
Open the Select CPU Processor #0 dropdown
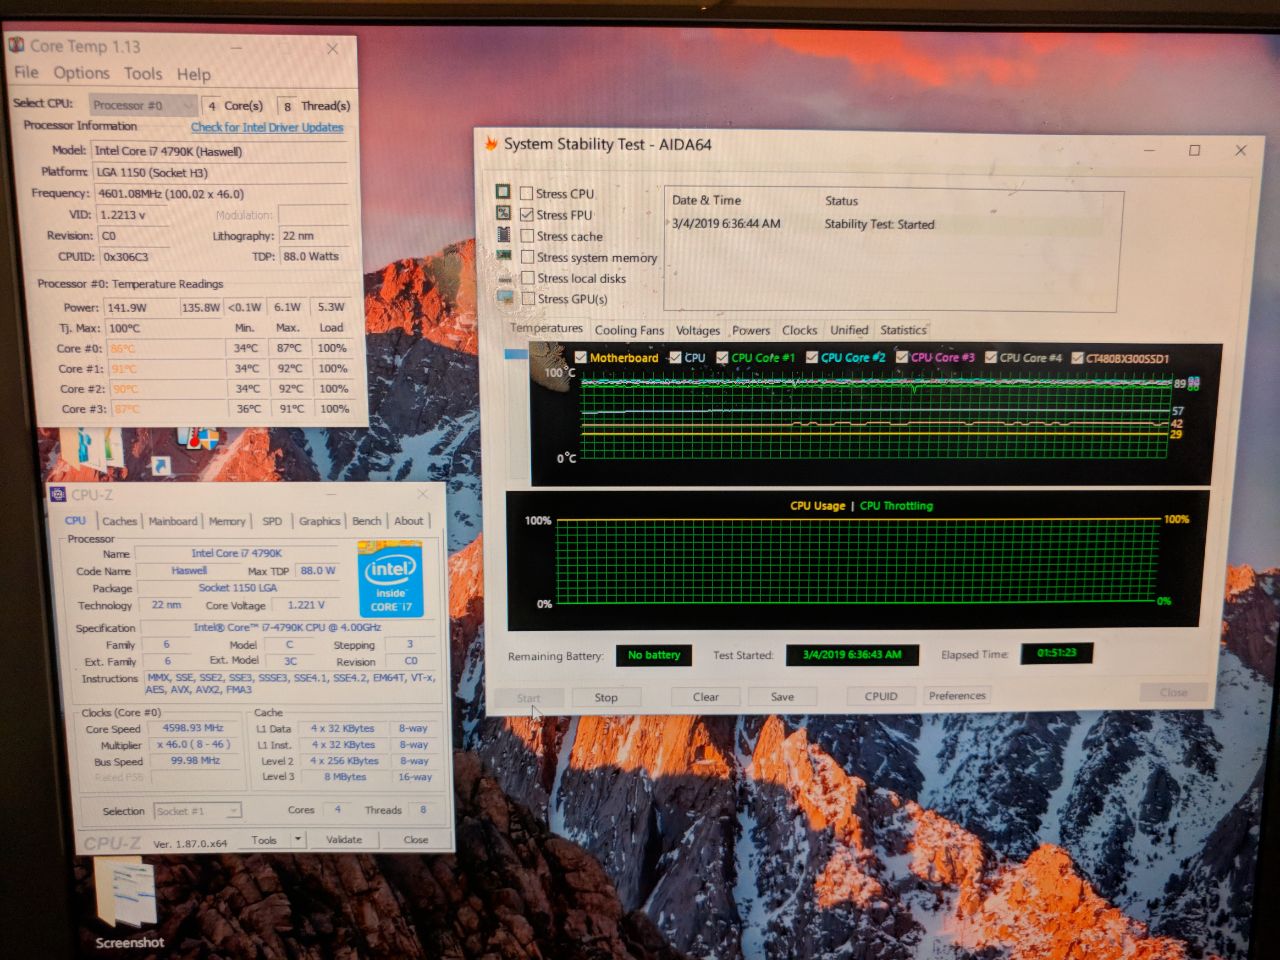coord(143,105)
